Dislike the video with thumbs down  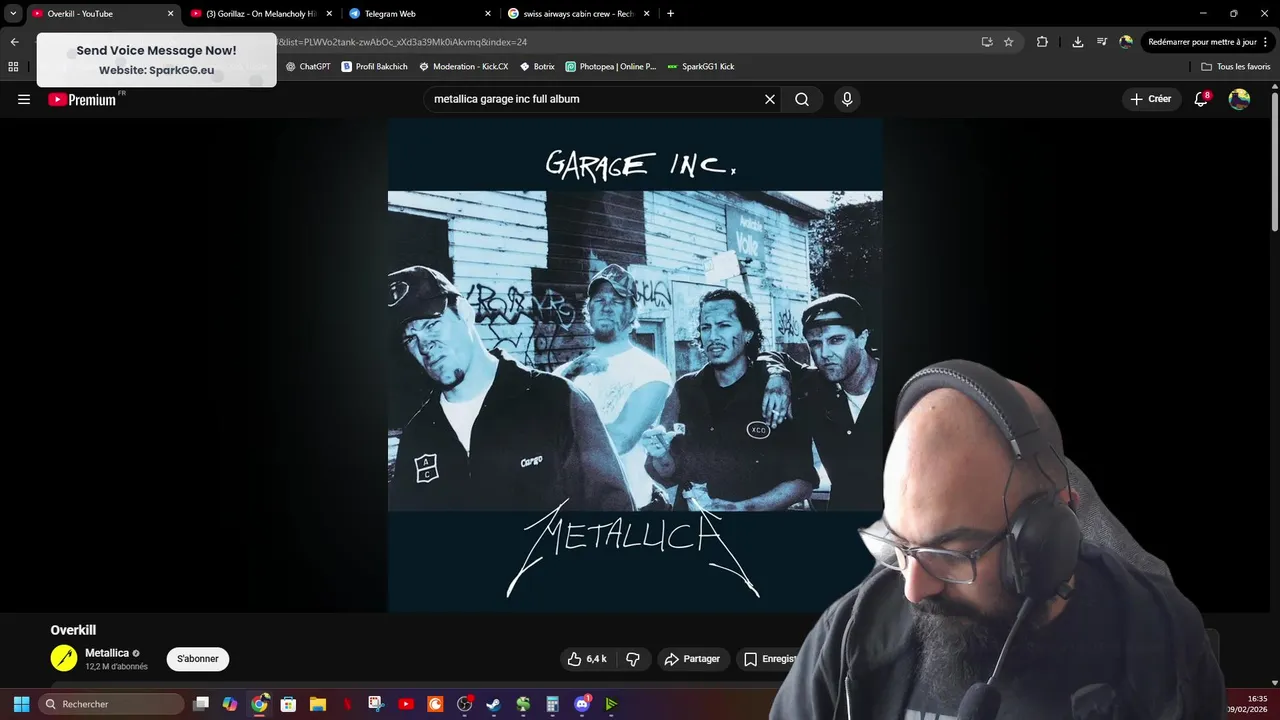pyautogui.click(x=632, y=659)
